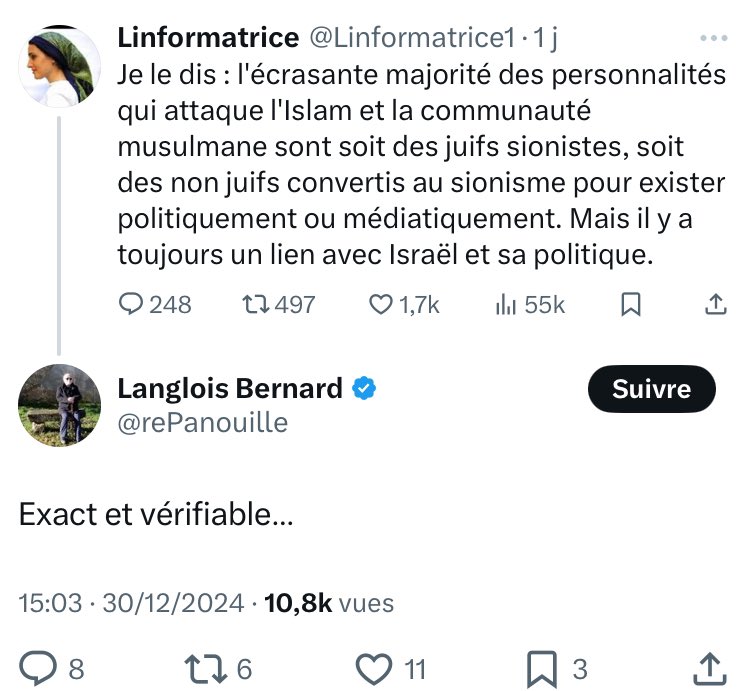This screenshot has height=691, width=750.
Task: Bookmark the Linformatrice tweet
Action: (x=630, y=305)
